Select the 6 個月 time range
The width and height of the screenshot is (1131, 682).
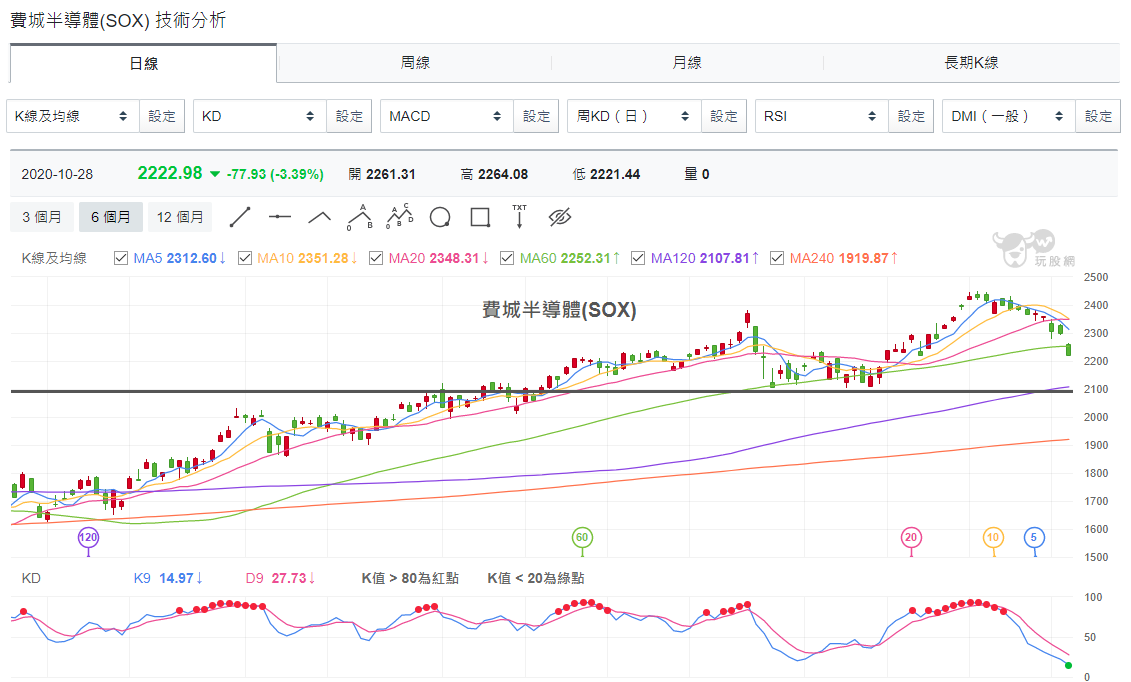point(110,217)
